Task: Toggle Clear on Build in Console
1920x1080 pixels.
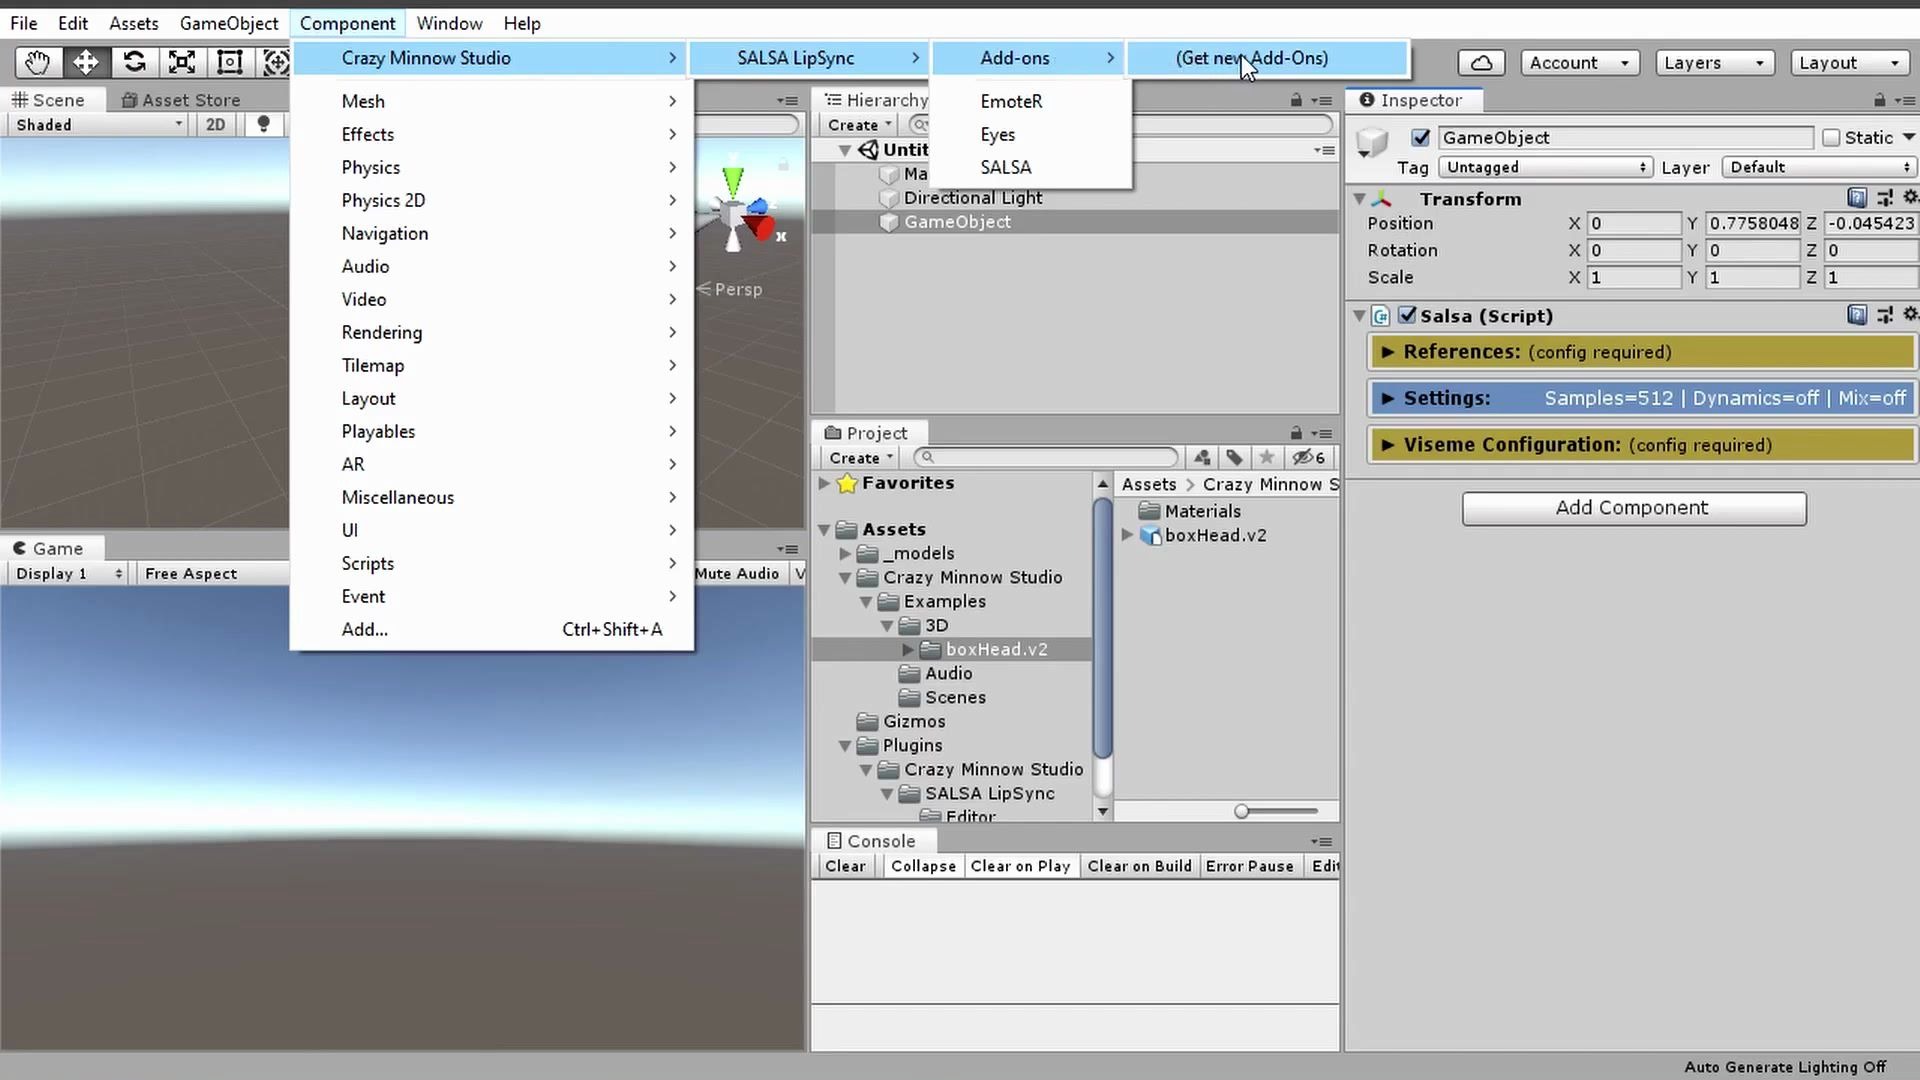Action: (x=1139, y=866)
